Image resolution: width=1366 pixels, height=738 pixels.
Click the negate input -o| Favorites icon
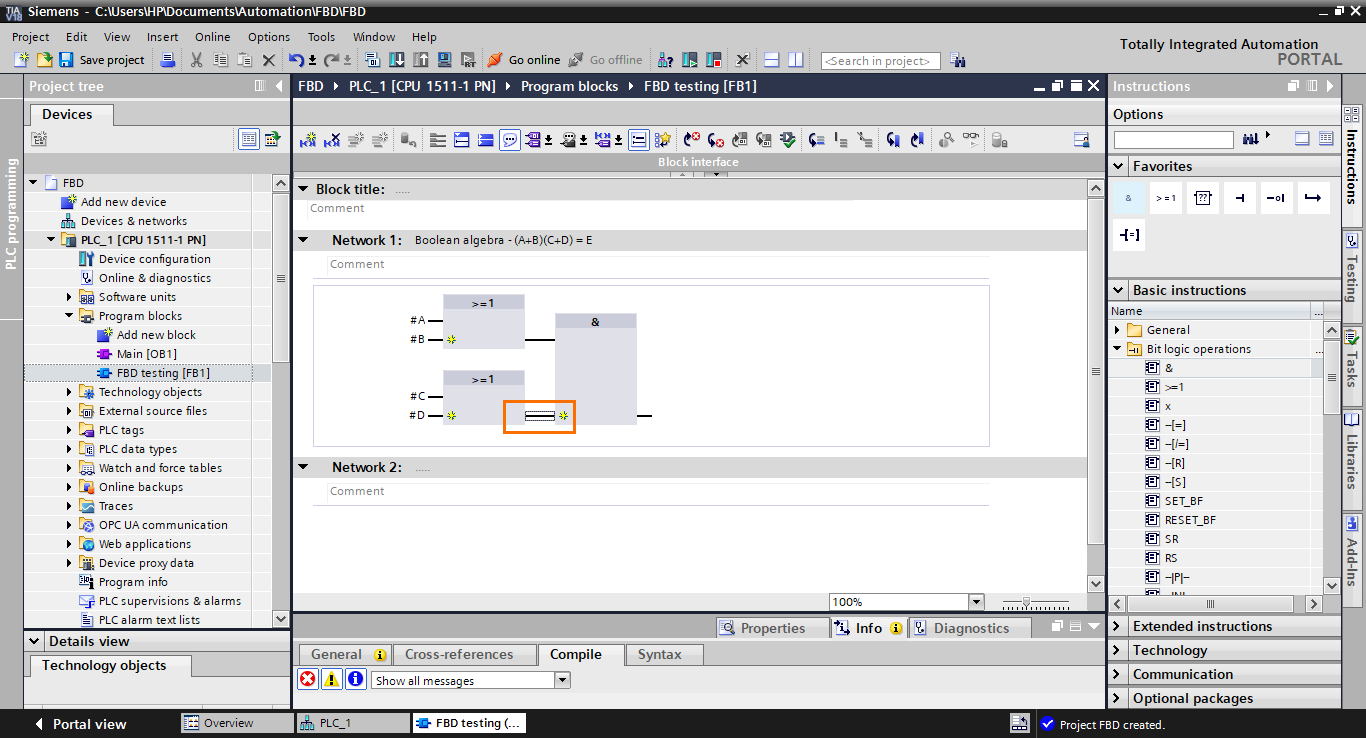1277,197
